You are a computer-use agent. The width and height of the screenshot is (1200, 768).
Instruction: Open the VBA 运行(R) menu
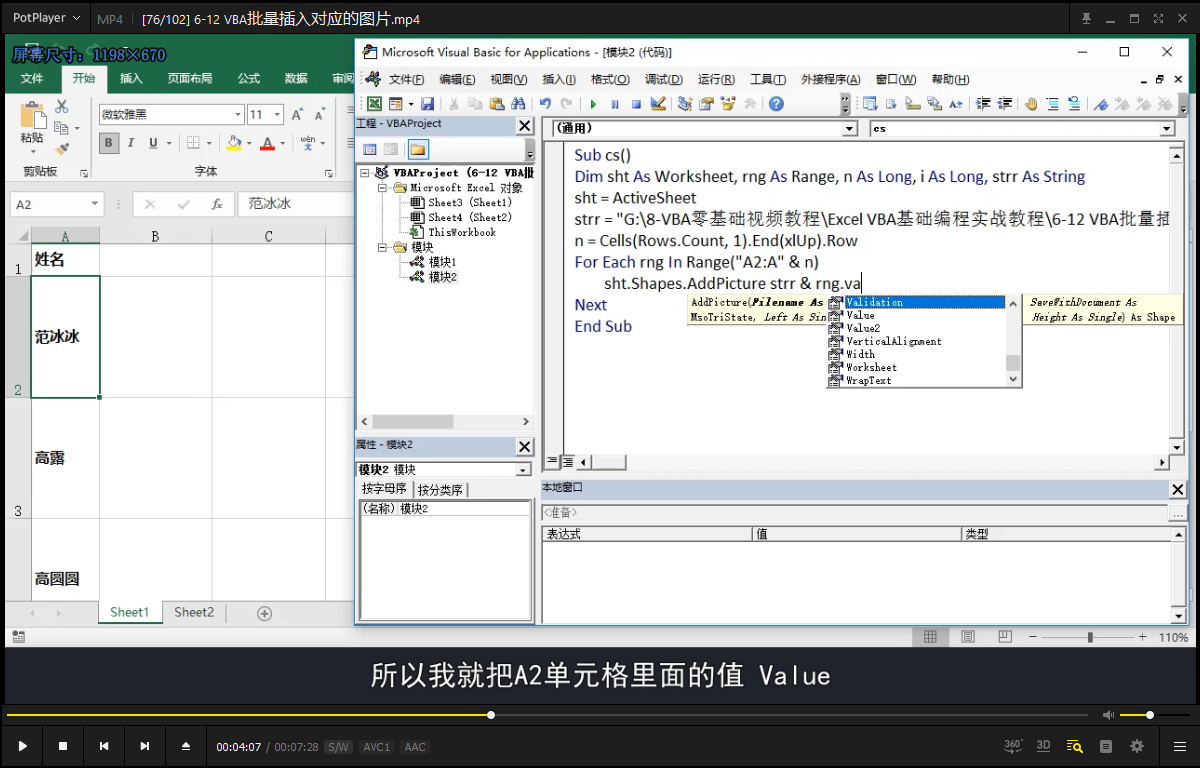pyautogui.click(x=717, y=79)
